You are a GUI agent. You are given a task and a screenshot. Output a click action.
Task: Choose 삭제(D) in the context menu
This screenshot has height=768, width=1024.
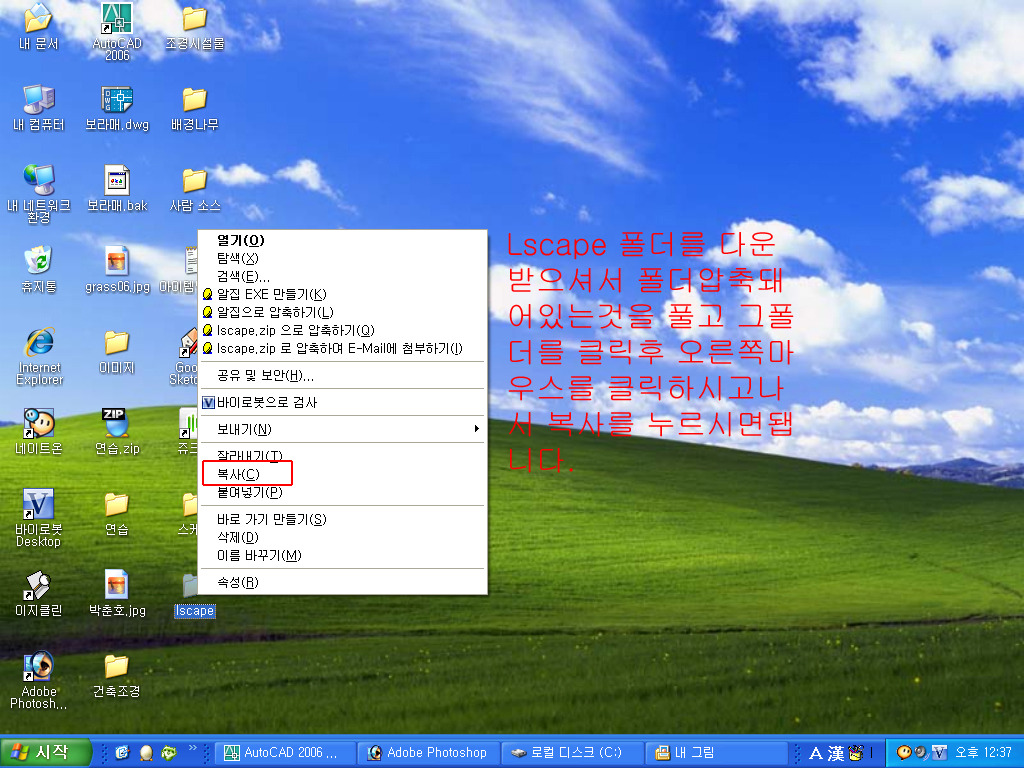[343, 537]
